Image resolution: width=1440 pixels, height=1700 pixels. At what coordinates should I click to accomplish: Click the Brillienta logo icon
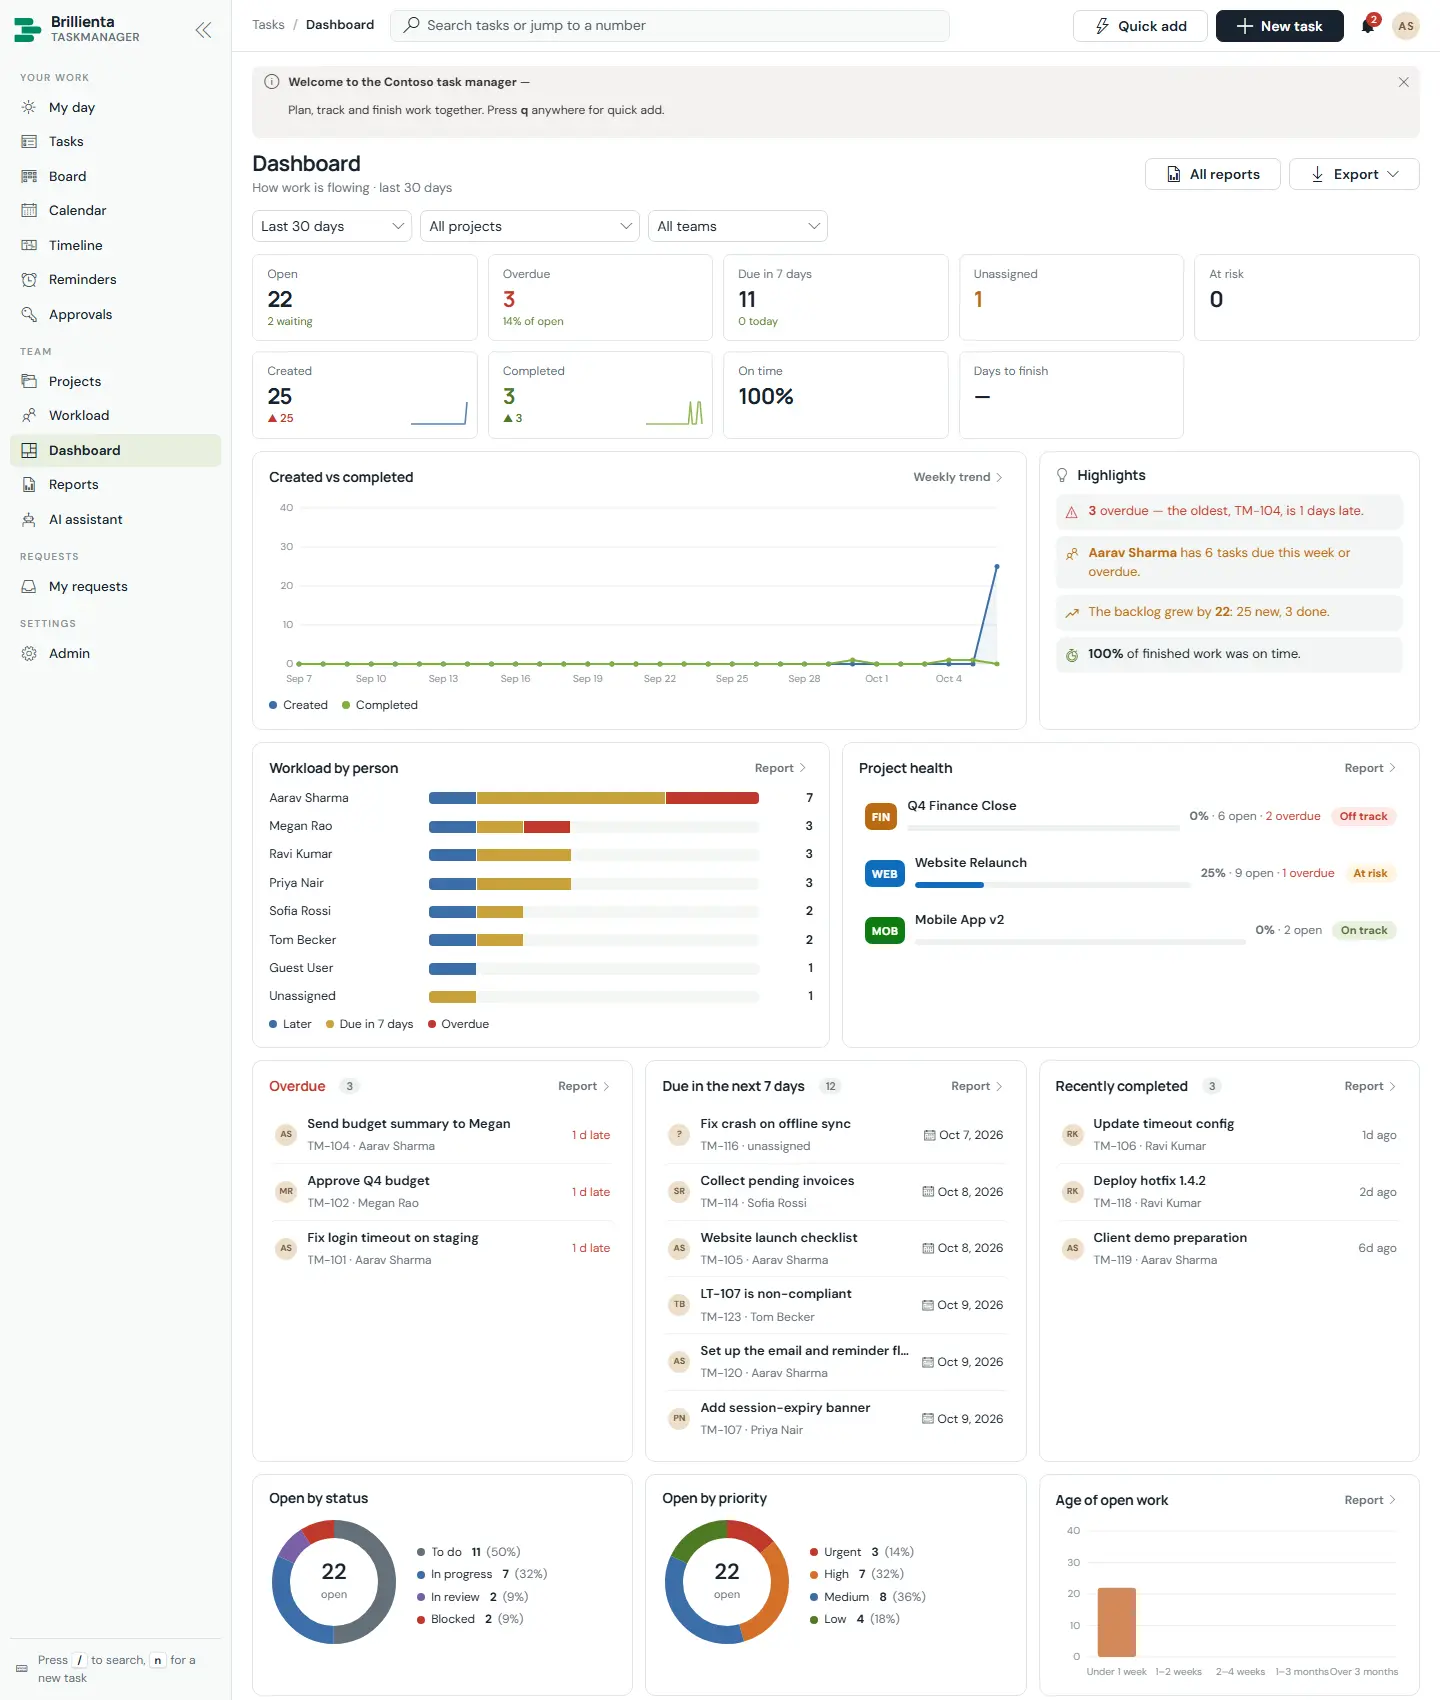(28, 29)
